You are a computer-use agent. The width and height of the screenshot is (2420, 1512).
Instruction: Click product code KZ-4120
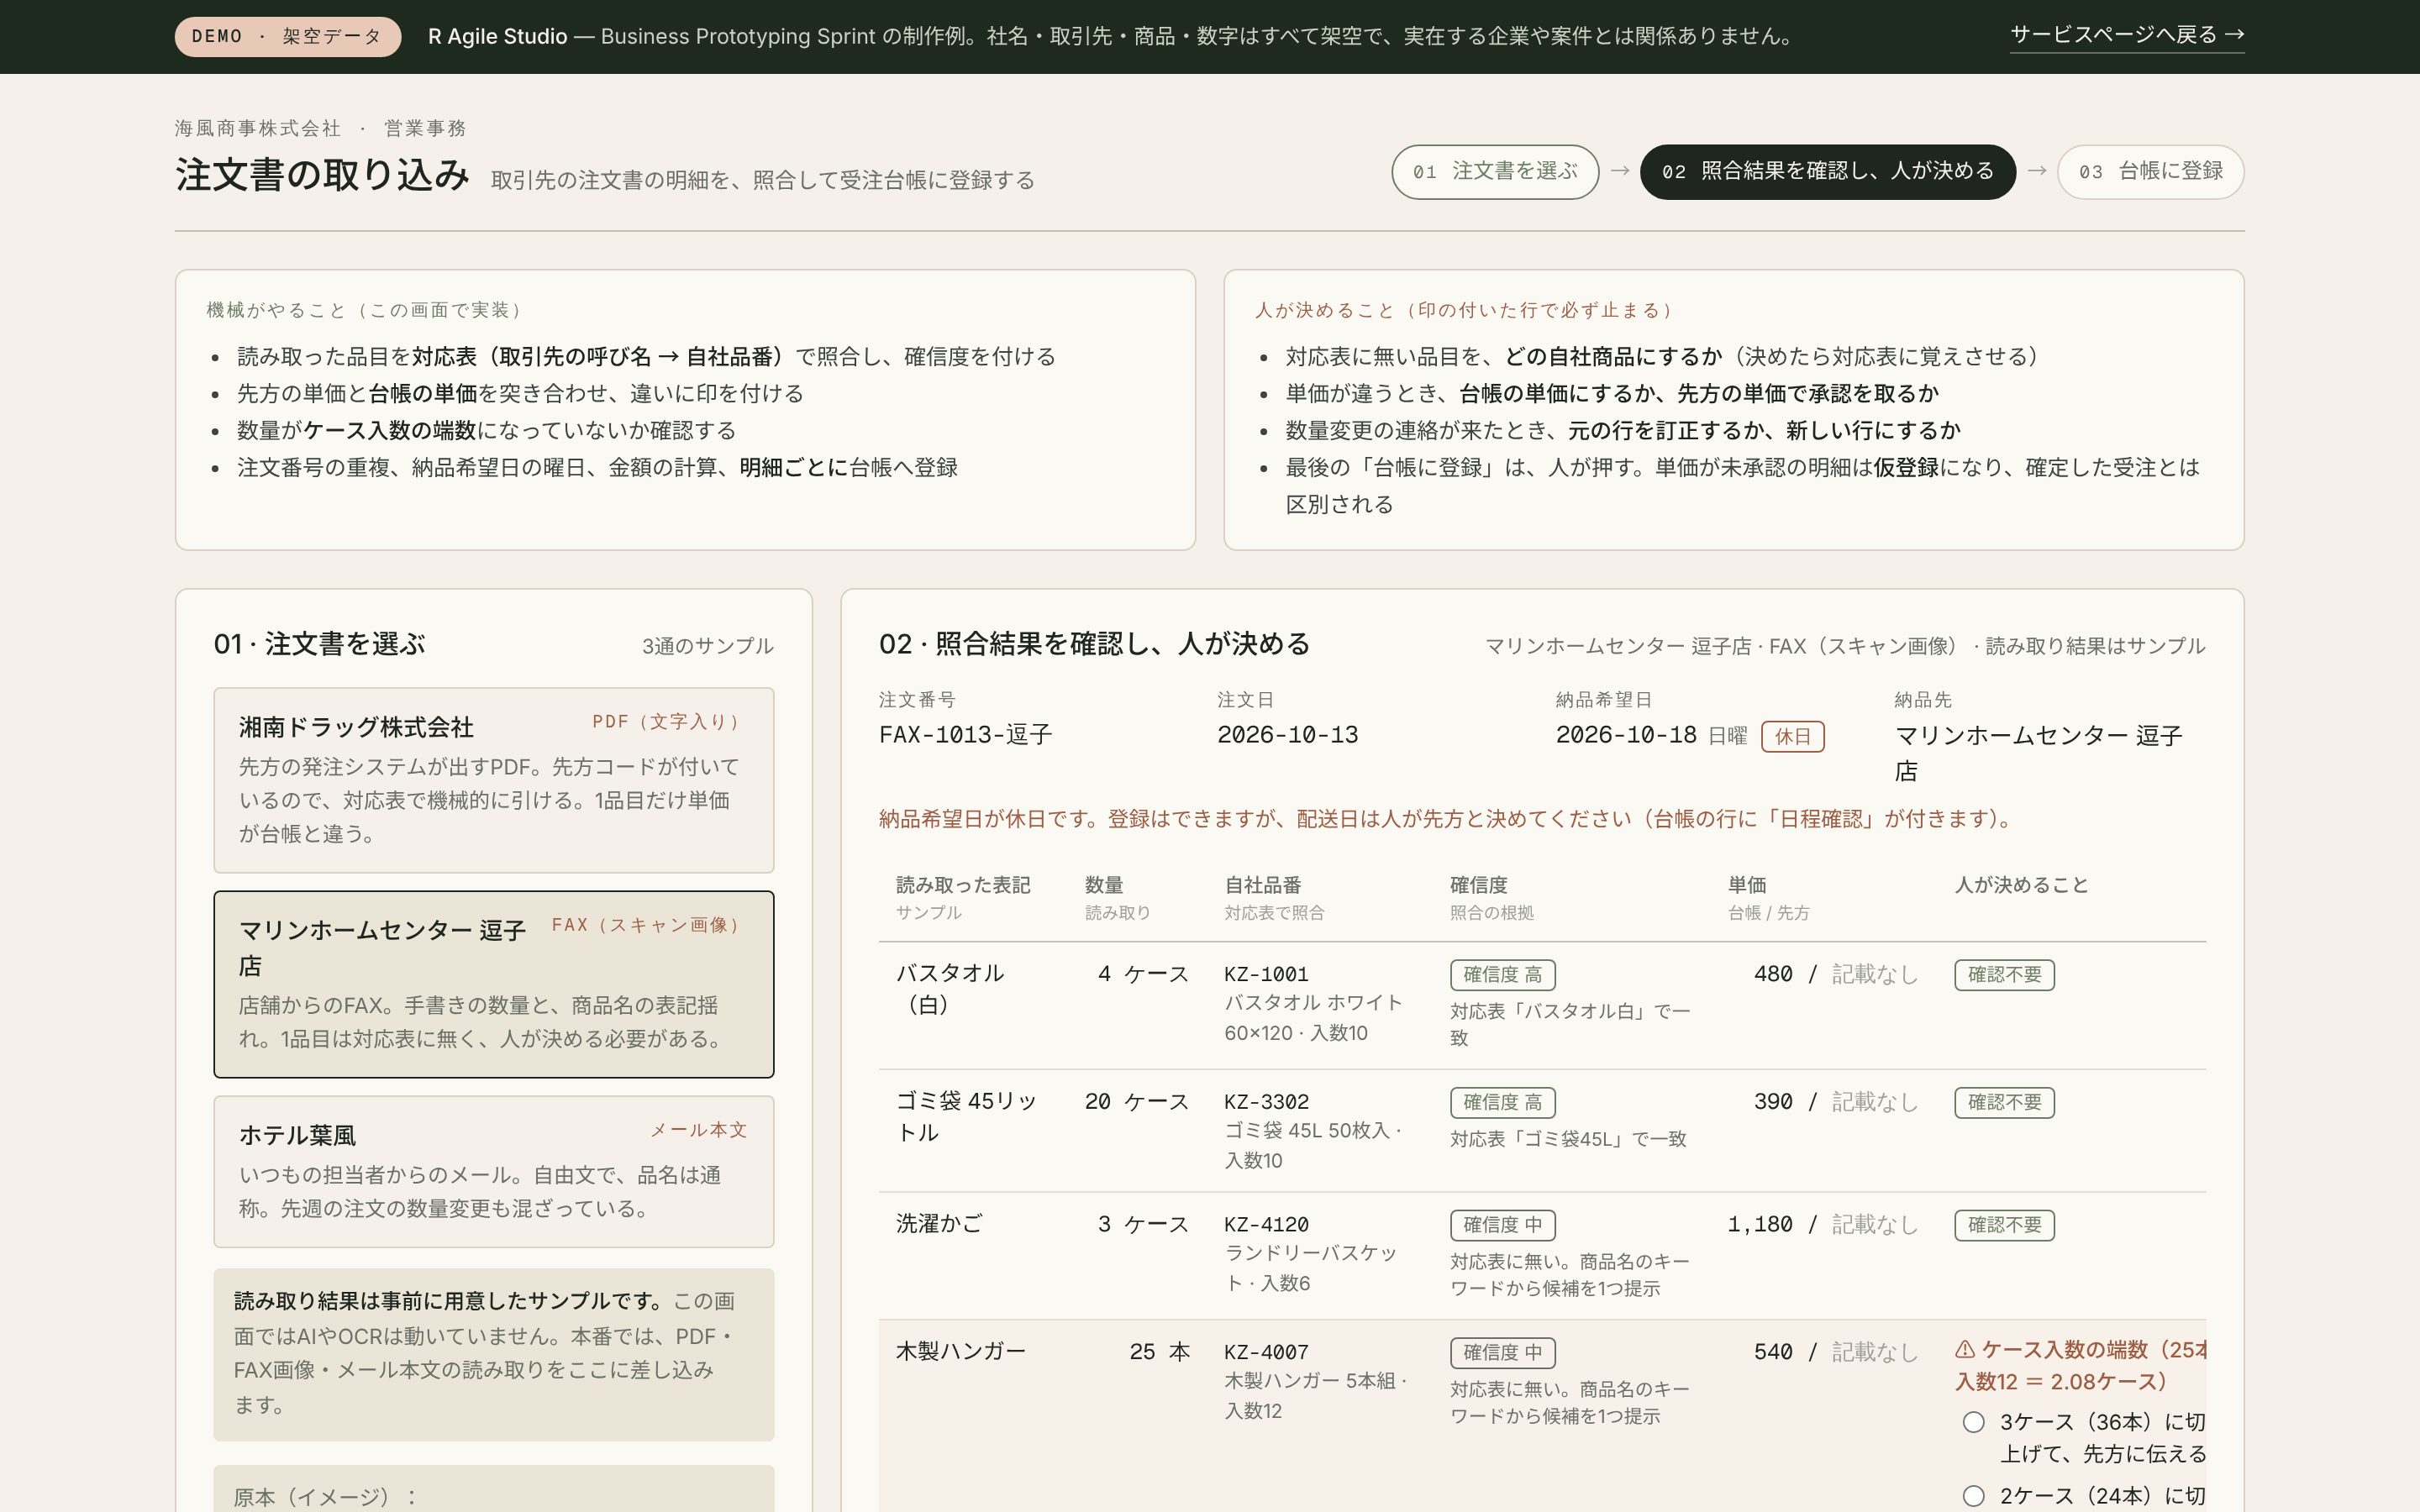(1266, 1225)
